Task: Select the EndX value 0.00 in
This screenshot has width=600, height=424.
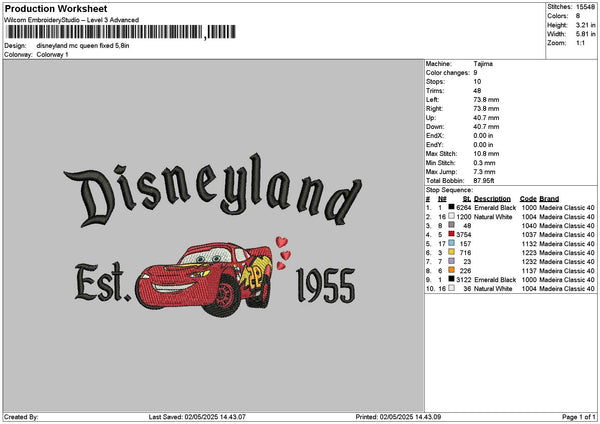Action: (x=483, y=136)
